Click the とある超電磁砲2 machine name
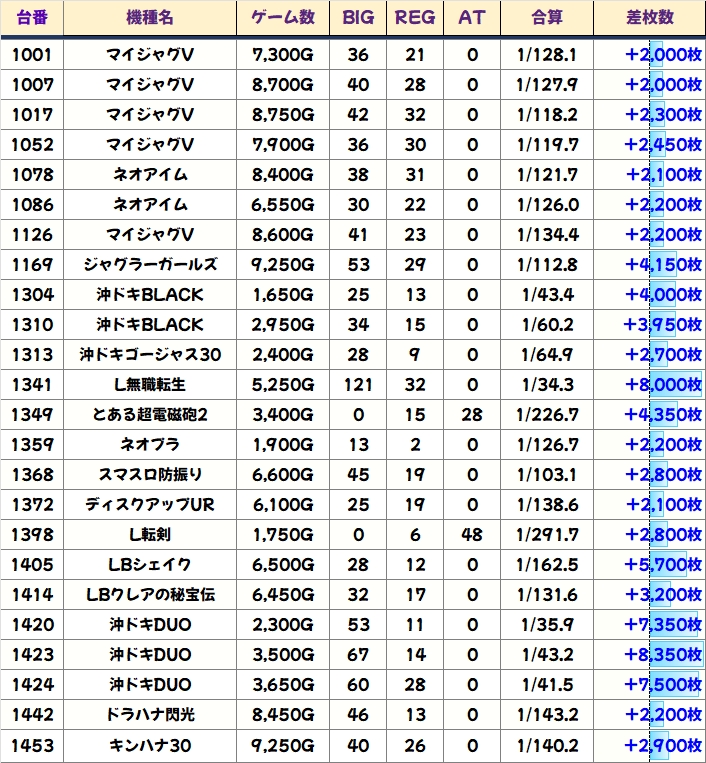 coord(149,415)
